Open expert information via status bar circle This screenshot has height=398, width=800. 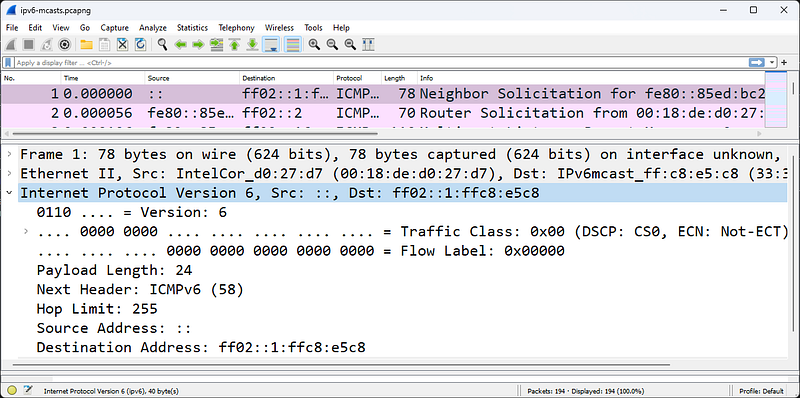pos(12,391)
